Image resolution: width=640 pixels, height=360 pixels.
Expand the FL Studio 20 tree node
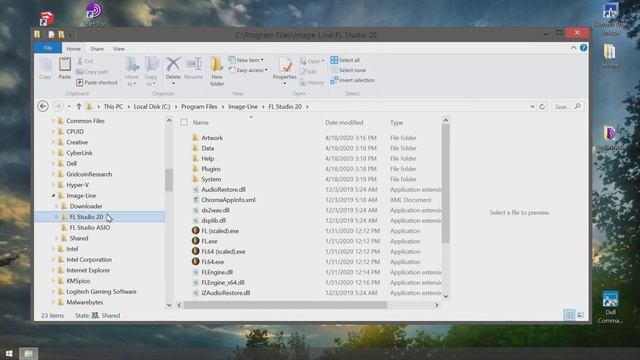[x=57, y=217]
